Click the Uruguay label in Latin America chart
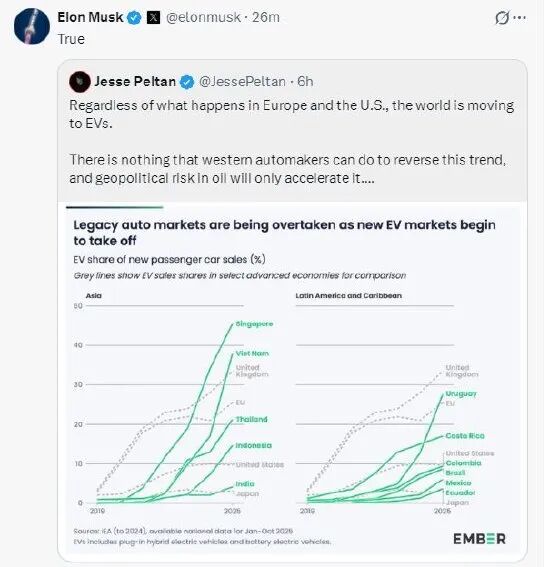Image resolution: width=550 pixels, height=567 pixels. 461,393
